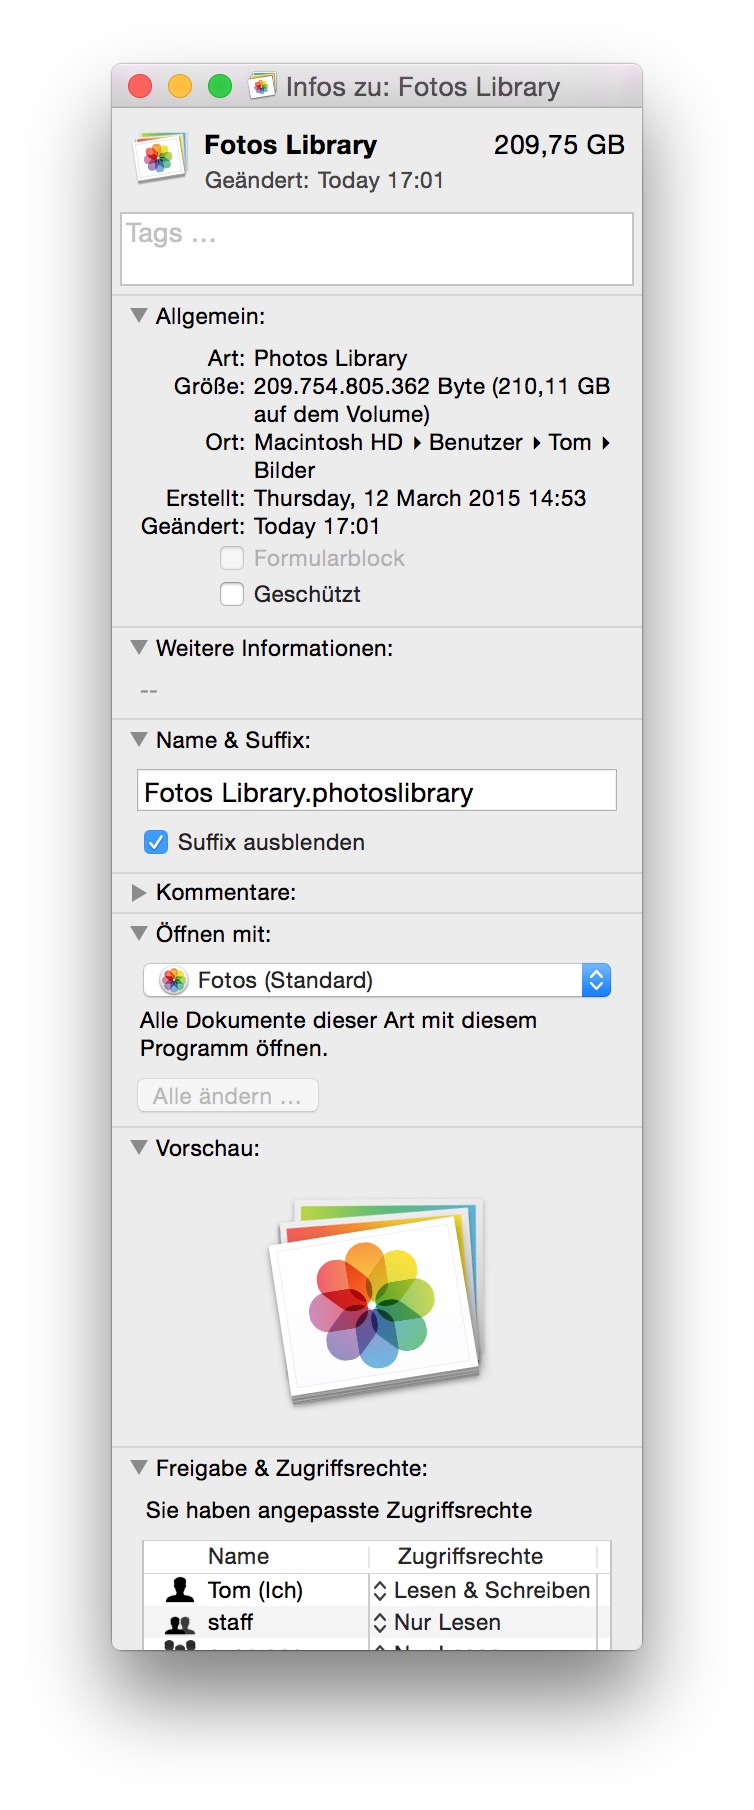This screenshot has height=1810, width=754.
Task: Click the green zoom window button
Action: click(220, 87)
